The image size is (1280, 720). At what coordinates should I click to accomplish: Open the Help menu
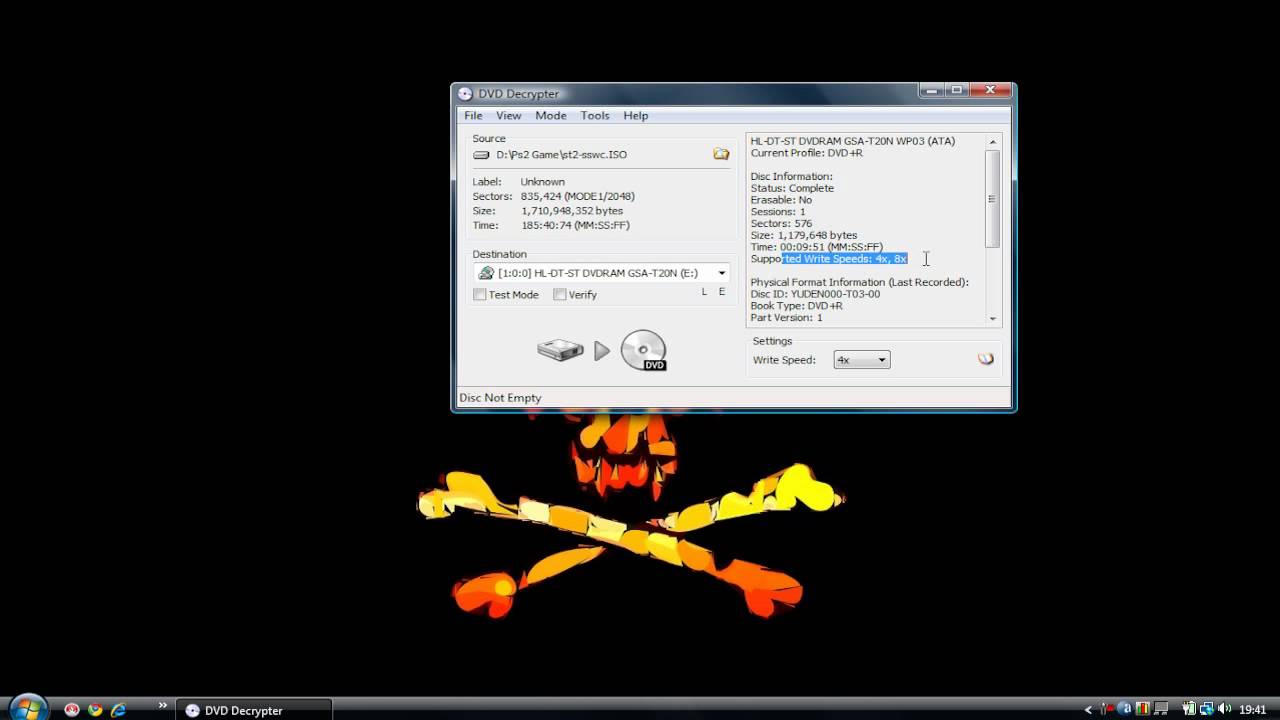click(x=636, y=116)
